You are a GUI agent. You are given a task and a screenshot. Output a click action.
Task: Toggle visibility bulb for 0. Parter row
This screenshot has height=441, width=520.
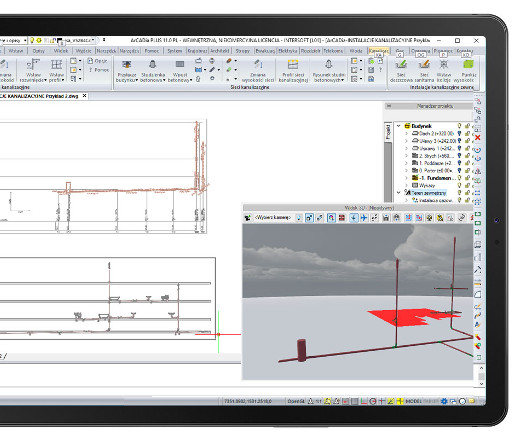(x=459, y=171)
